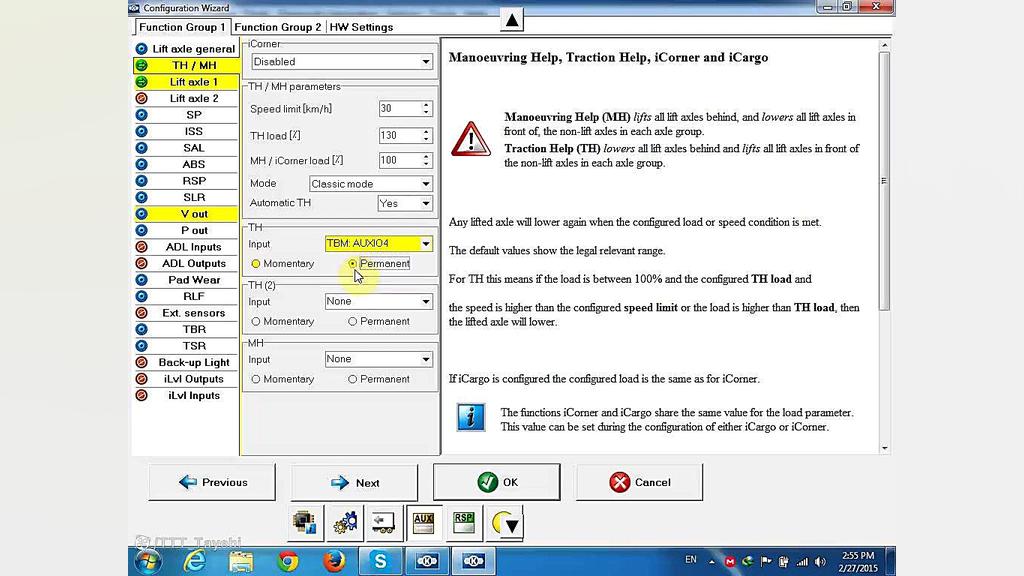Click the blue info icon in help pane
This screenshot has width=1024, height=576.
click(x=470, y=417)
